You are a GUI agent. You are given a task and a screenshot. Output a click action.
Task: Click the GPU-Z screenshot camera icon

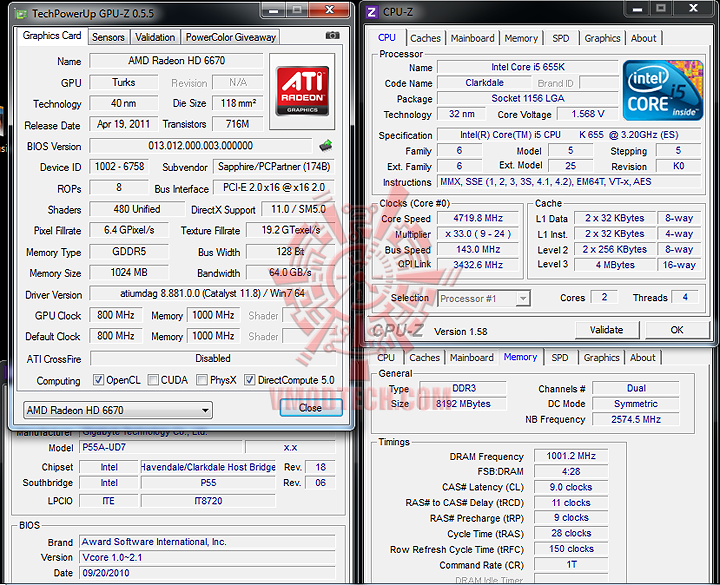click(332, 35)
